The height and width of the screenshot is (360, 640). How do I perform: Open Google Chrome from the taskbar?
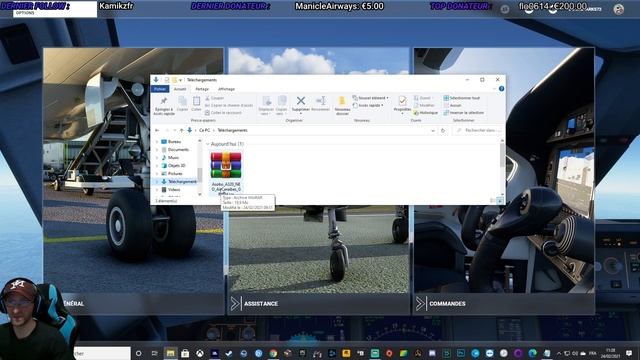click(x=273, y=353)
